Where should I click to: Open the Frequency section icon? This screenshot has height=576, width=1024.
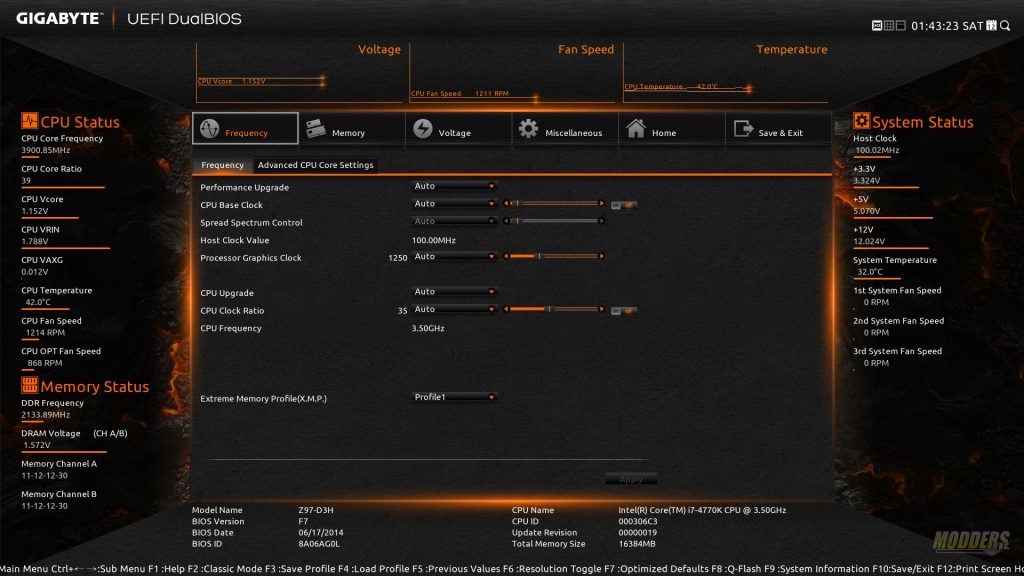click(210, 129)
